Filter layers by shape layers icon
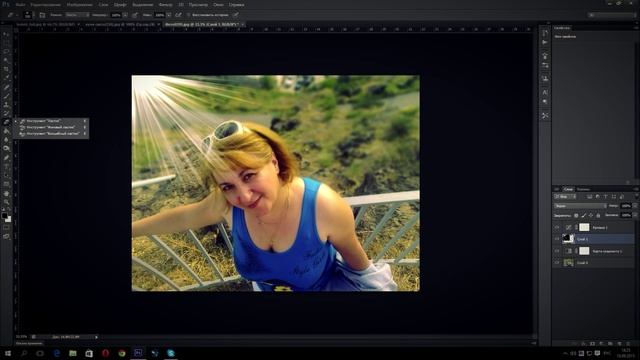 (613, 197)
